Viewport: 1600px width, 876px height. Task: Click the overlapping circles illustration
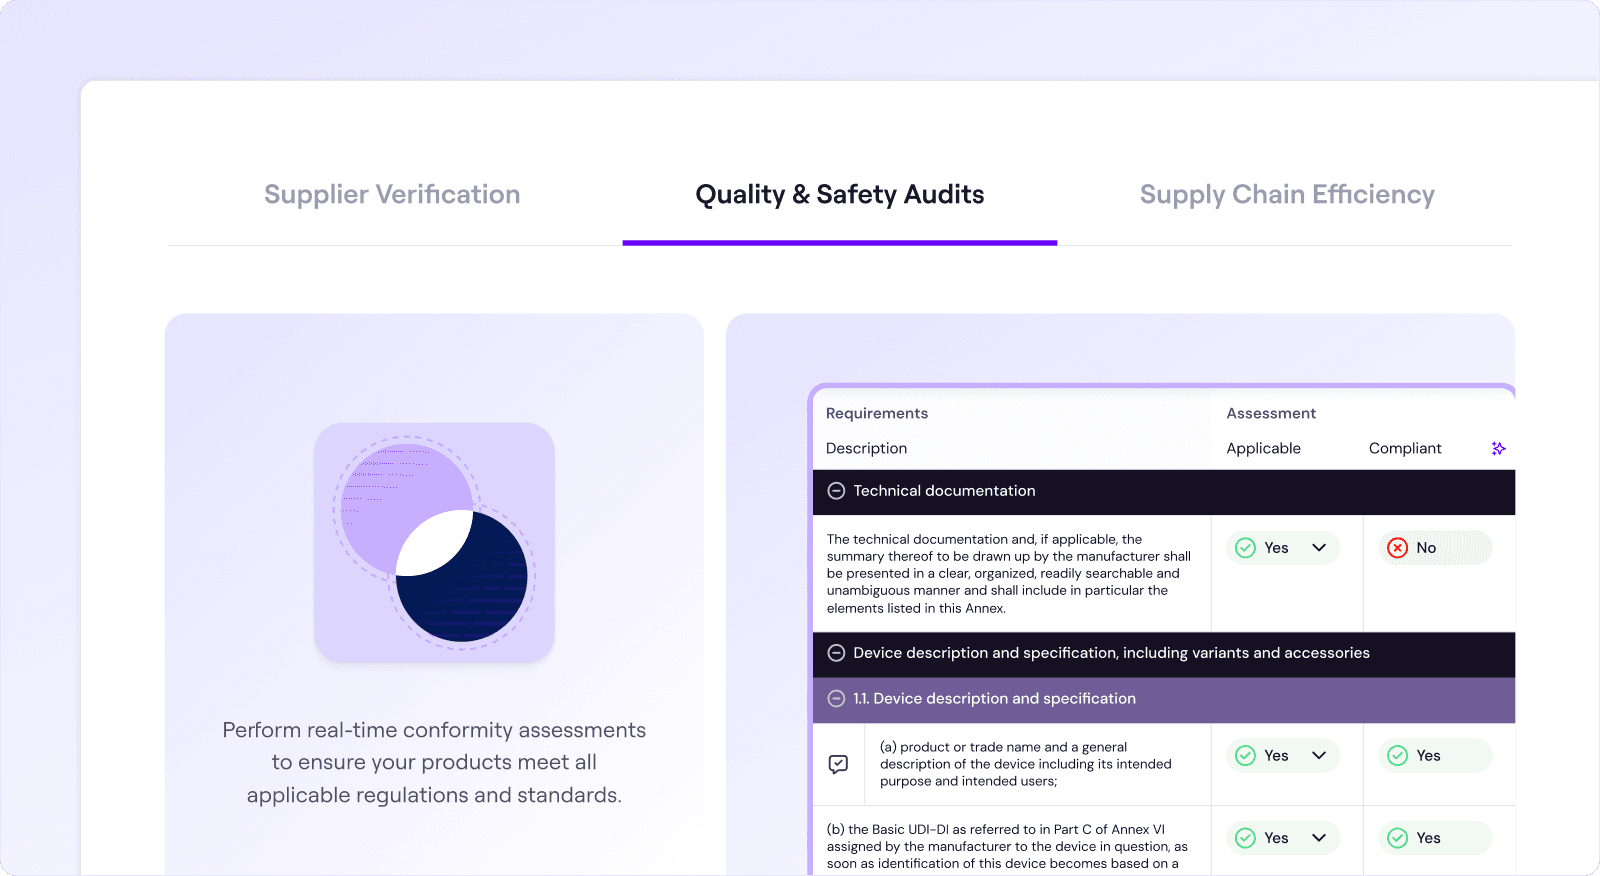click(x=434, y=543)
